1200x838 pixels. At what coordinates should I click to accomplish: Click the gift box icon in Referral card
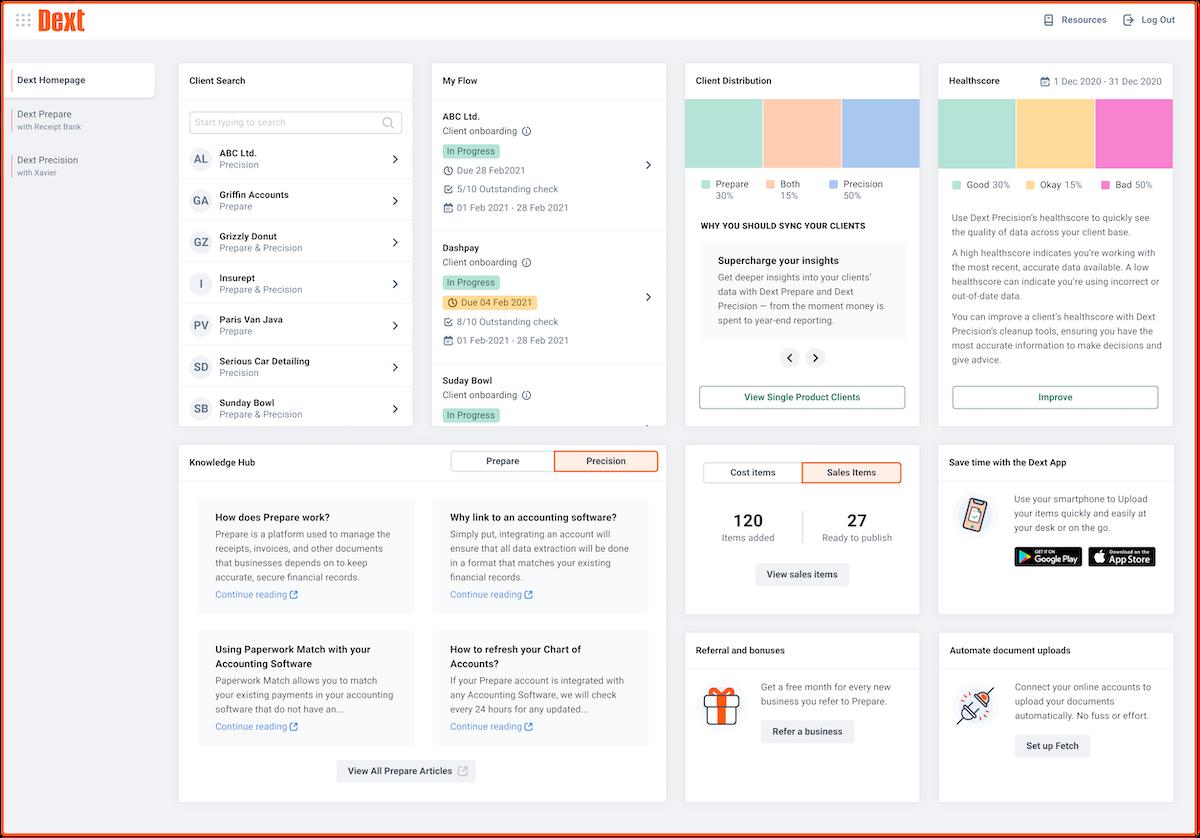722,706
